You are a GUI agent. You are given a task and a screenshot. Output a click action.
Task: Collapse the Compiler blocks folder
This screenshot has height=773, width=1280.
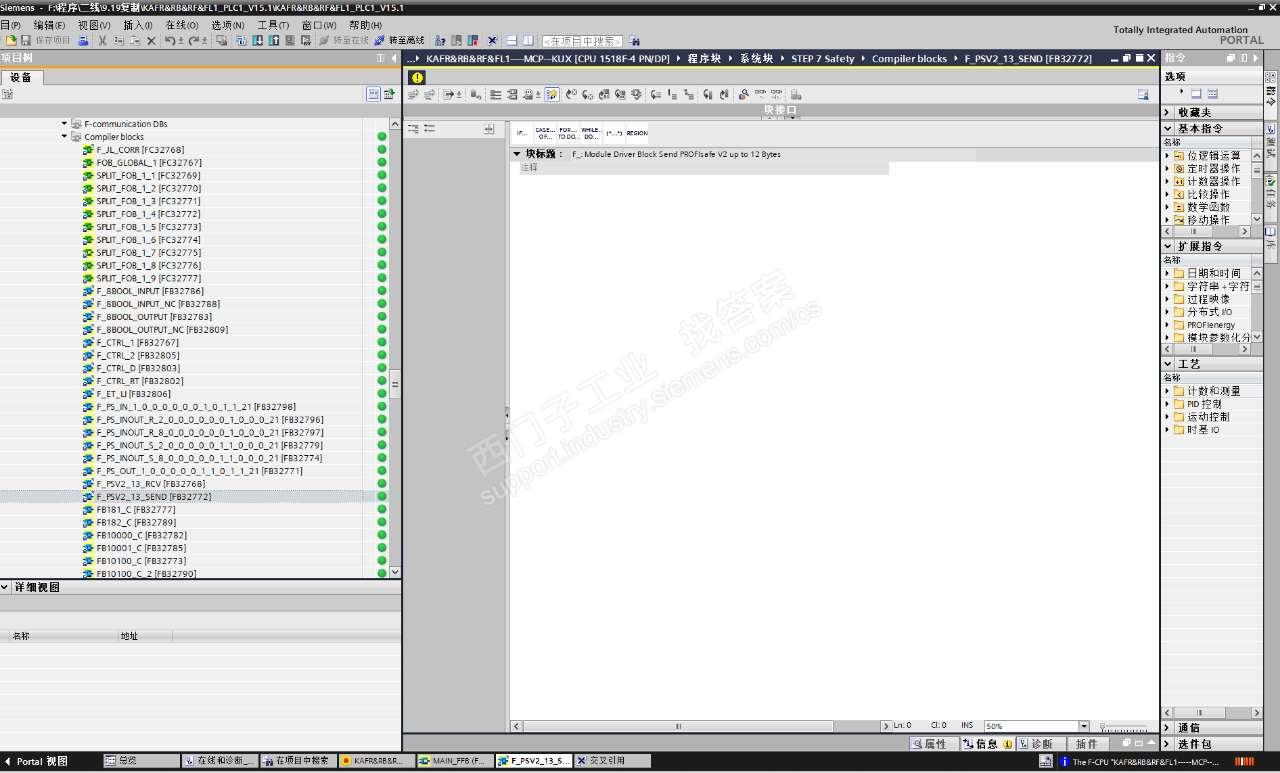[x=64, y=137]
